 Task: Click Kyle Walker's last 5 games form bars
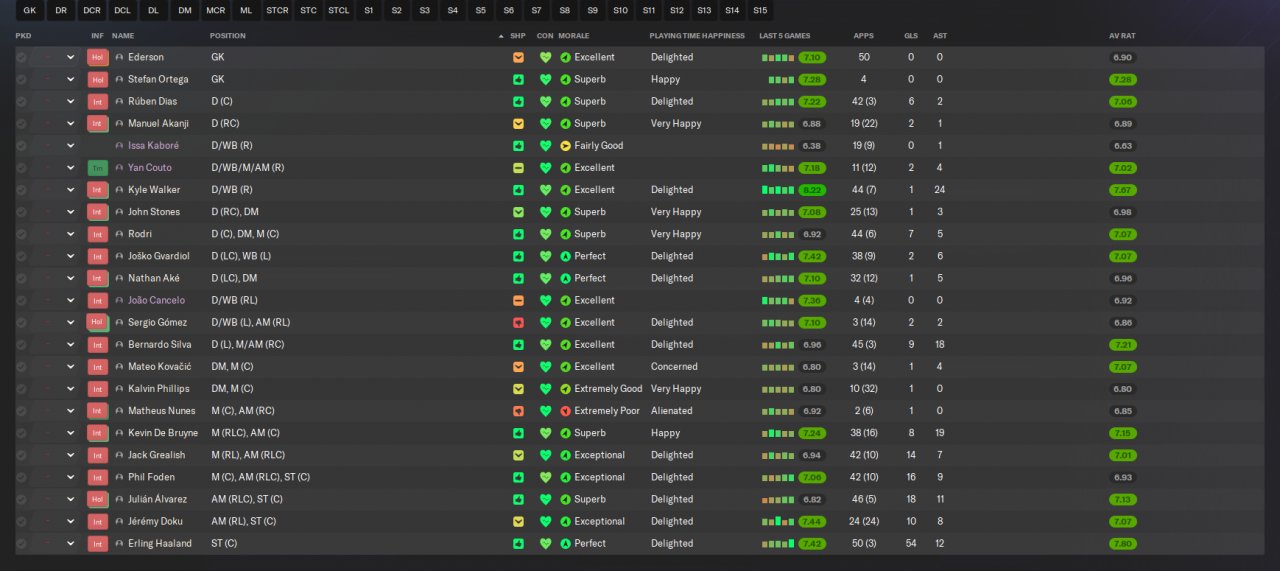point(778,189)
